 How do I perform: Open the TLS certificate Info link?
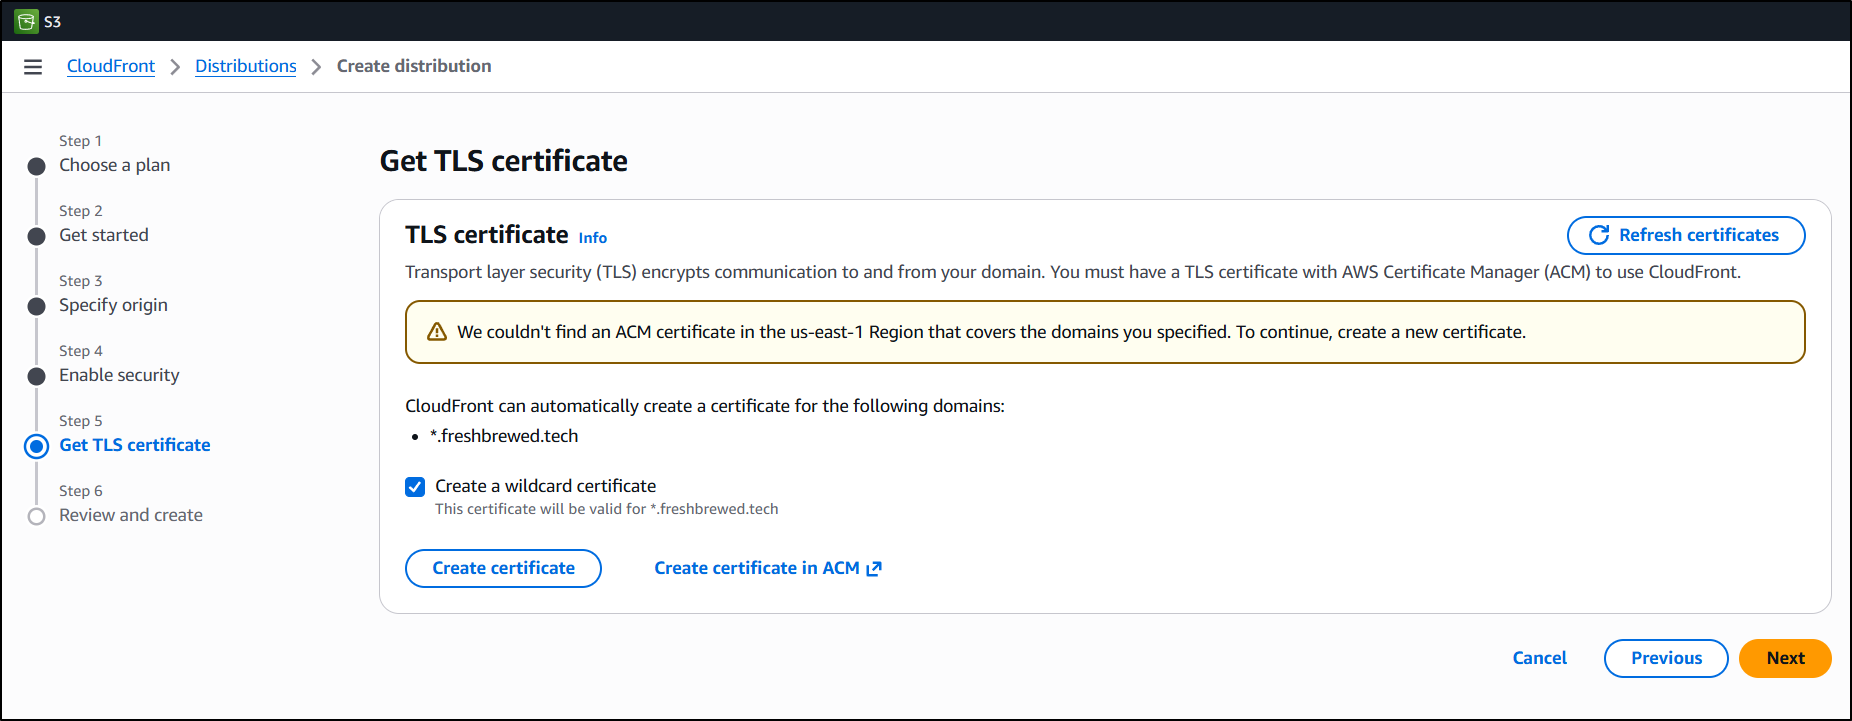click(593, 238)
